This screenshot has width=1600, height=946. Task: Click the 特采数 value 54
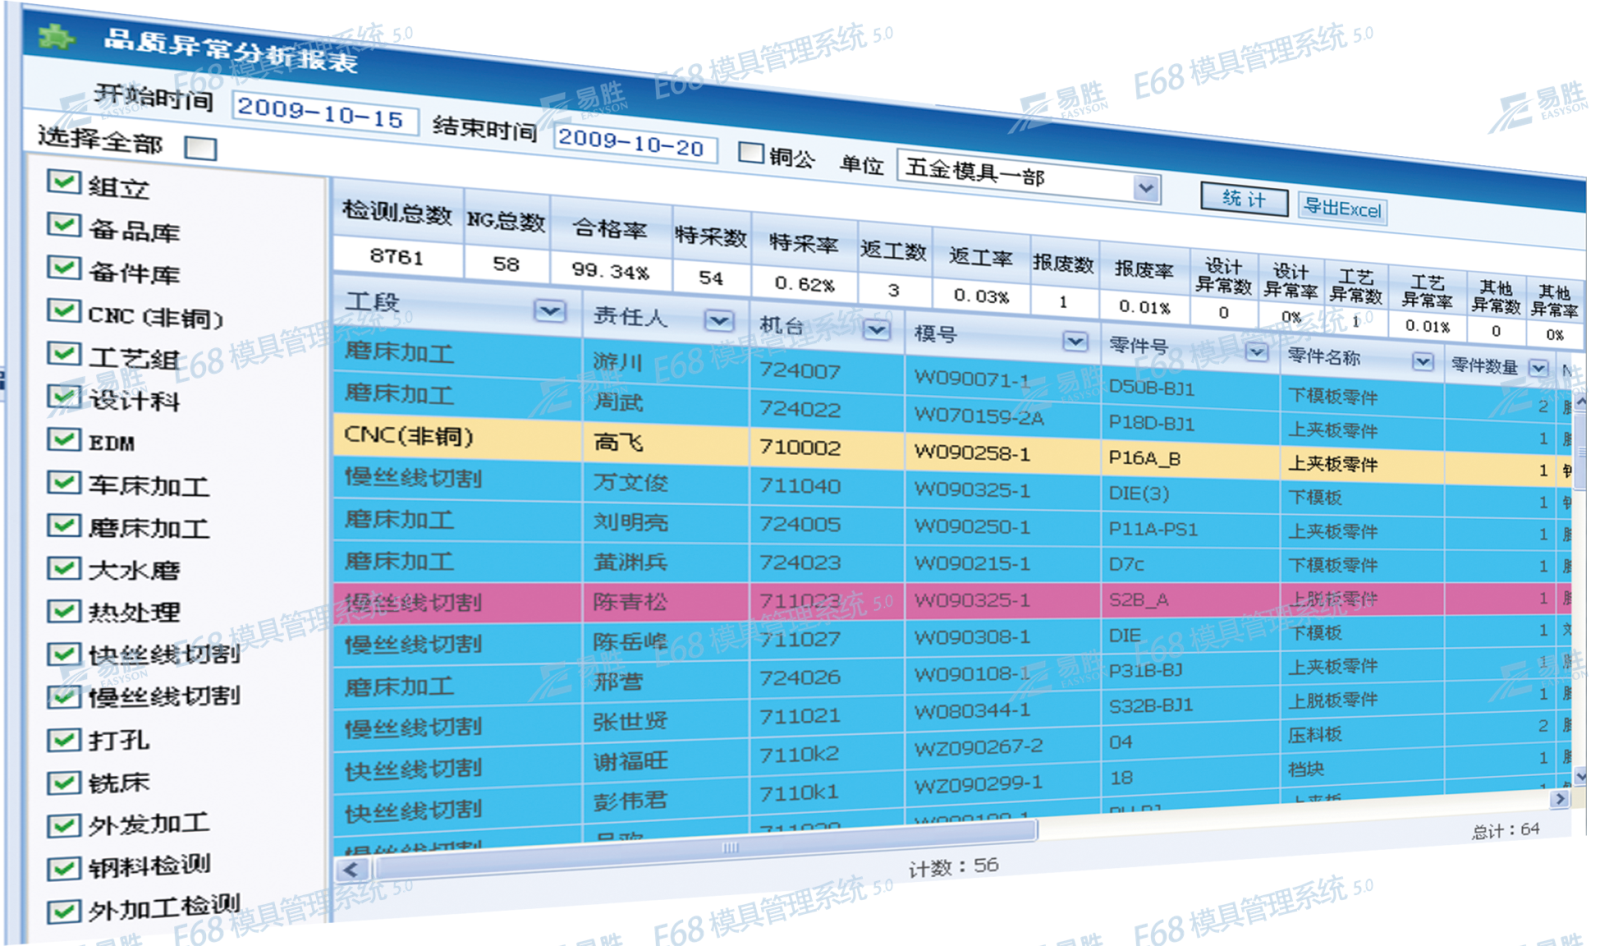711,277
